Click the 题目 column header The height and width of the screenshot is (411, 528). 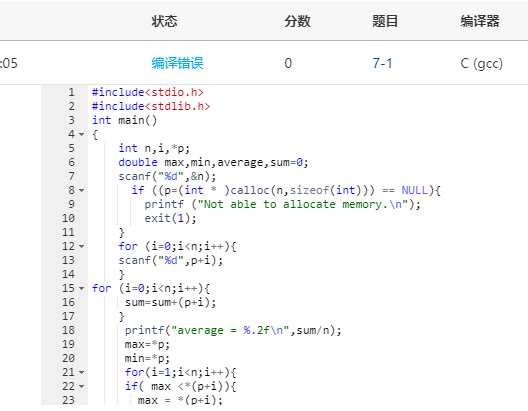(385, 21)
